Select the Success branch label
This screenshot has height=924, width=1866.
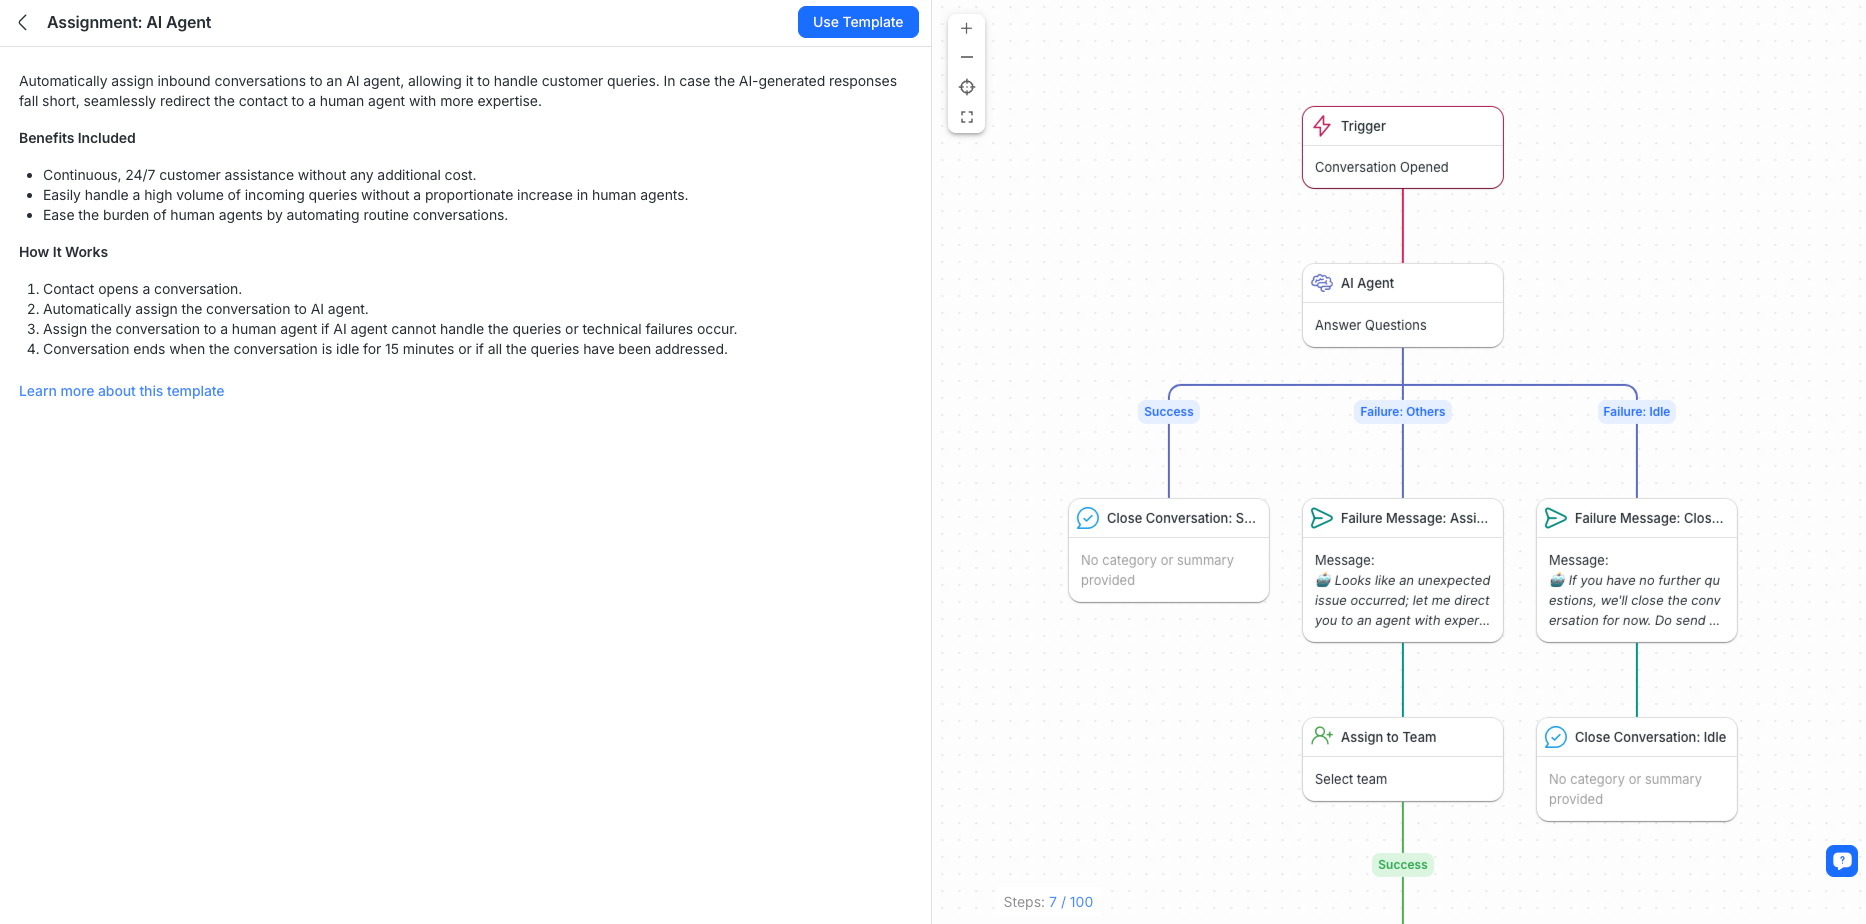click(1168, 411)
